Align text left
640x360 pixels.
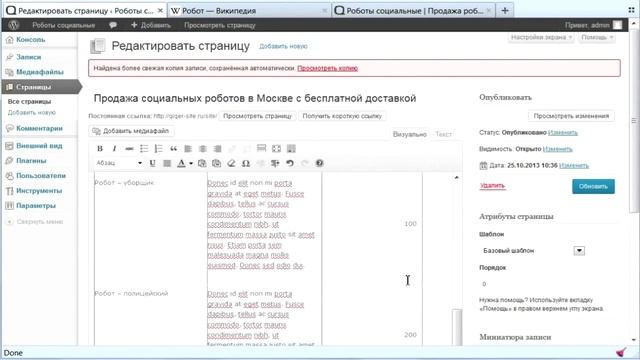coord(188,149)
